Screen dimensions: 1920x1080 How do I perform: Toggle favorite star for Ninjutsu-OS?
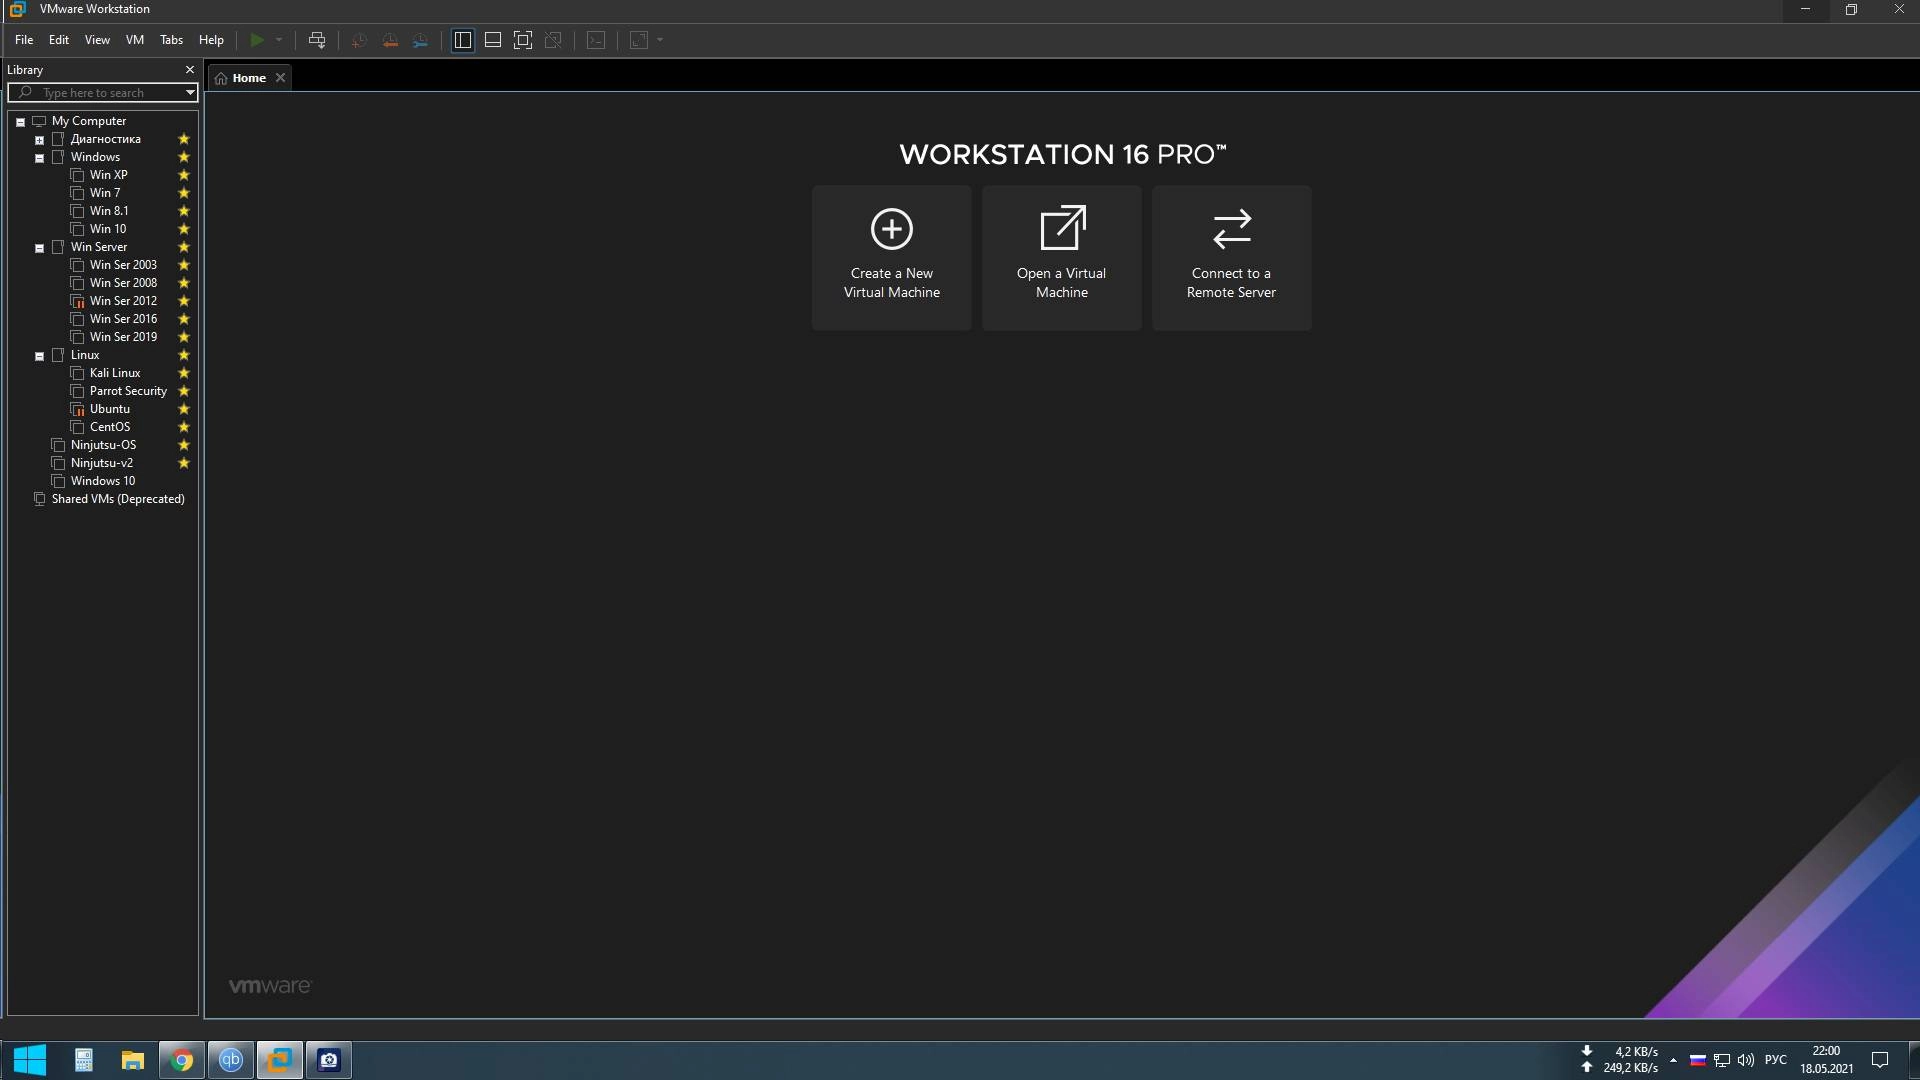(184, 445)
